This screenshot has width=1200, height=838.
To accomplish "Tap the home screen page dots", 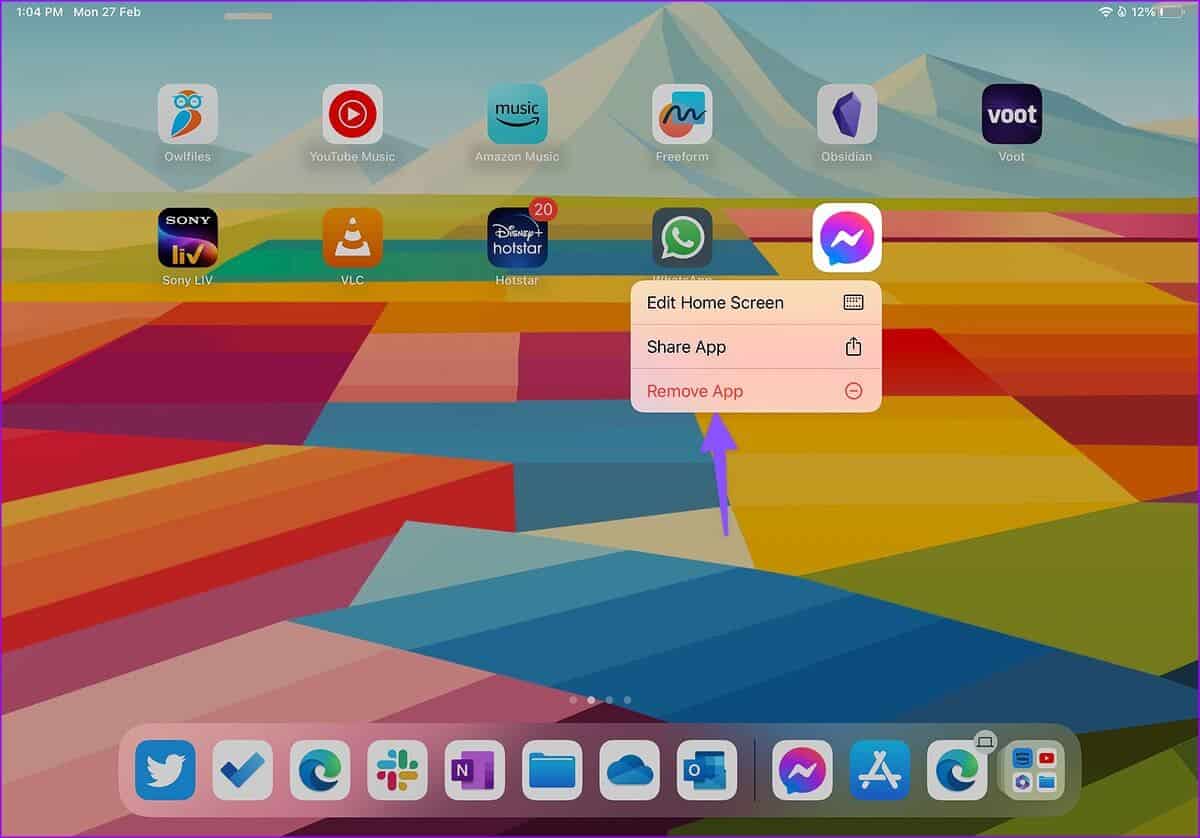I will point(600,700).
